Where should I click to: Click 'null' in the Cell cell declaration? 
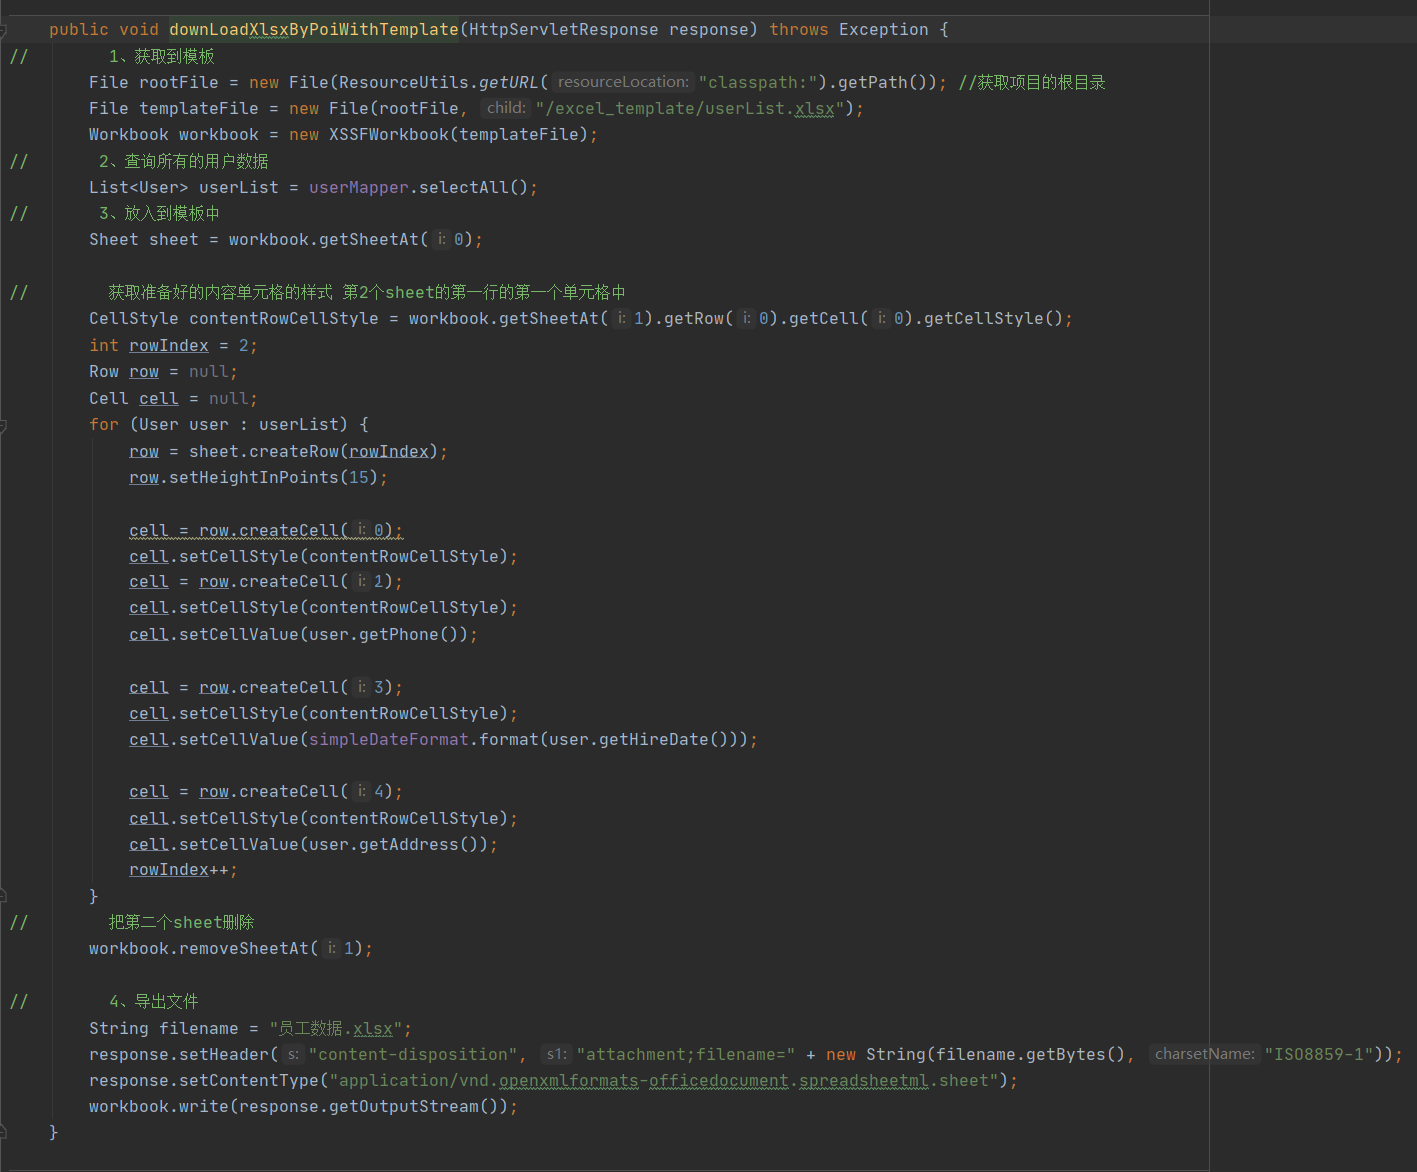coord(229,398)
